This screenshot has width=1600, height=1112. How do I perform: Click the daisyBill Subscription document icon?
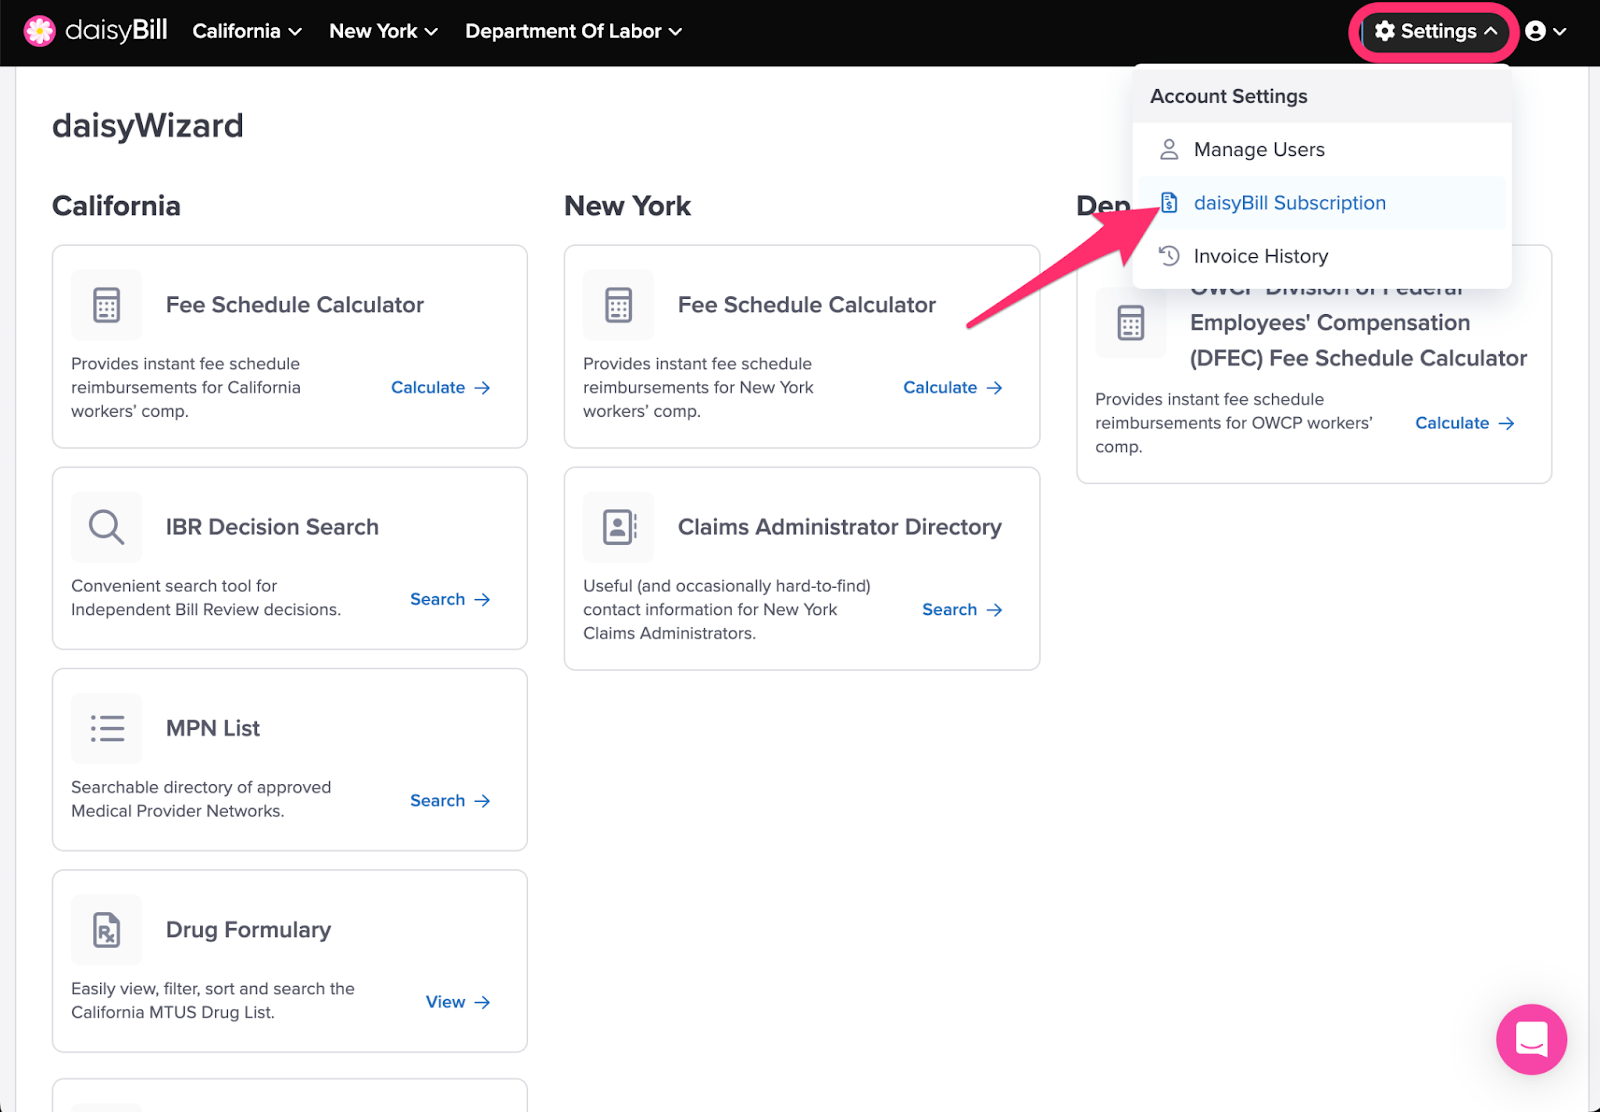pos(1168,203)
